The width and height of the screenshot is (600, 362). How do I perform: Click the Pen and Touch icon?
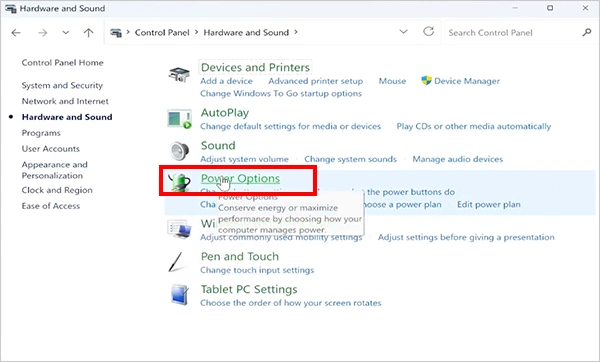click(x=176, y=262)
